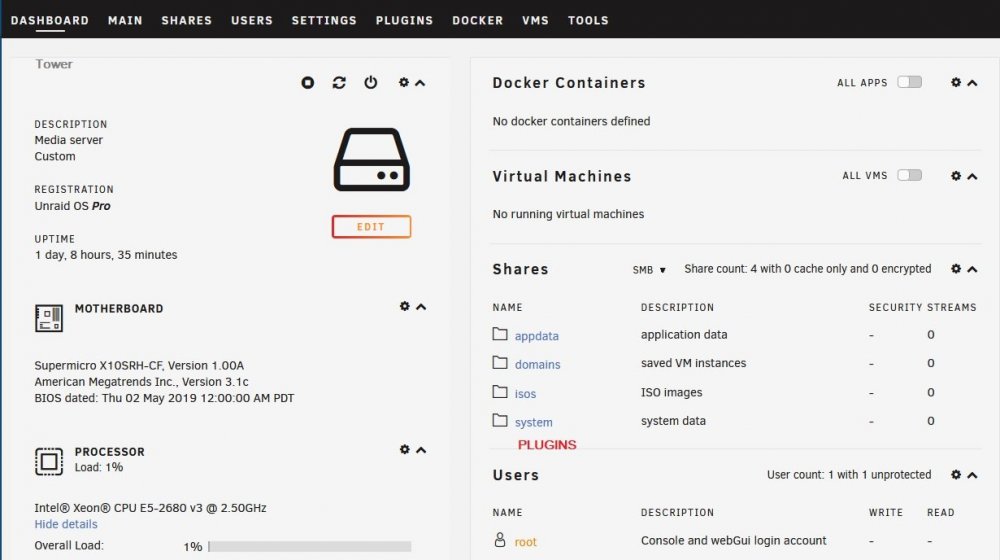This screenshot has height=560, width=1000.
Task: Open Users section settings gear
Action: [956, 475]
